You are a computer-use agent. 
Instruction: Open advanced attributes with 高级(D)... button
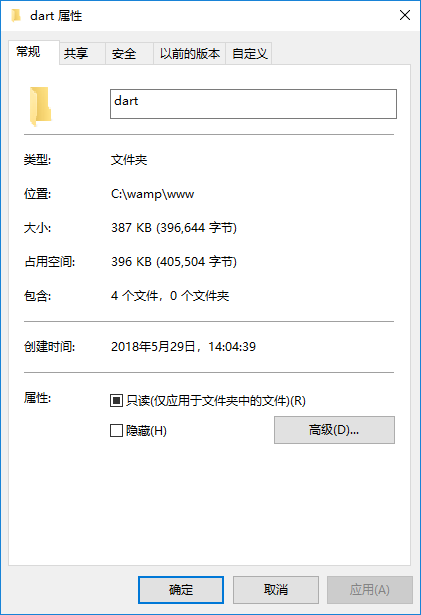pyautogui.click(x=334, y=430)
